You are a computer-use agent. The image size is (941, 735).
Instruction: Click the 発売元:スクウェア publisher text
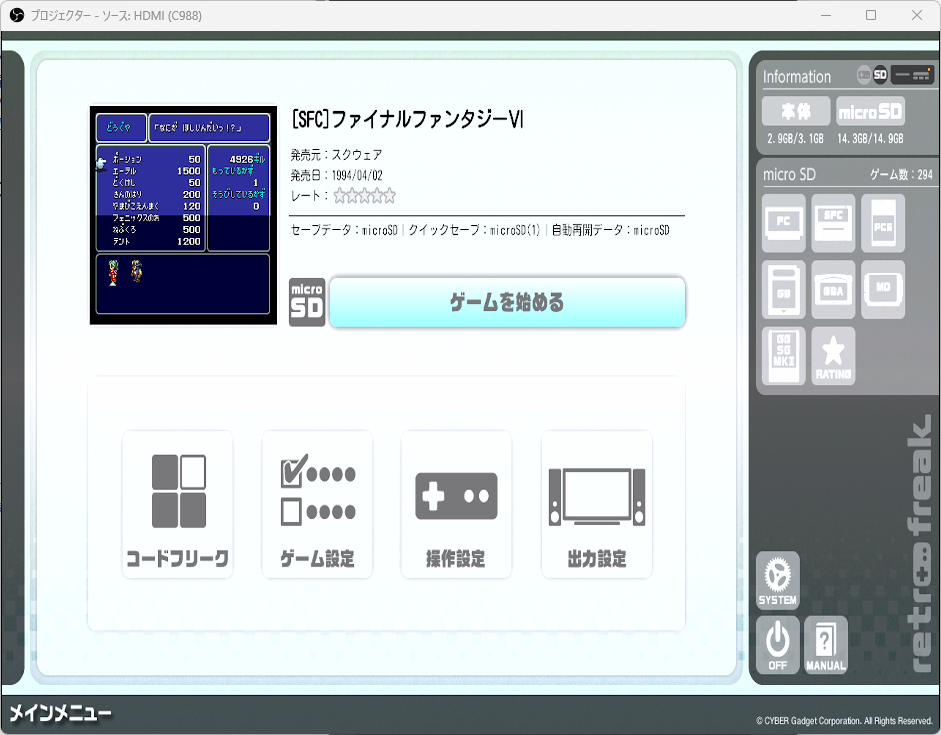[336, 155]
